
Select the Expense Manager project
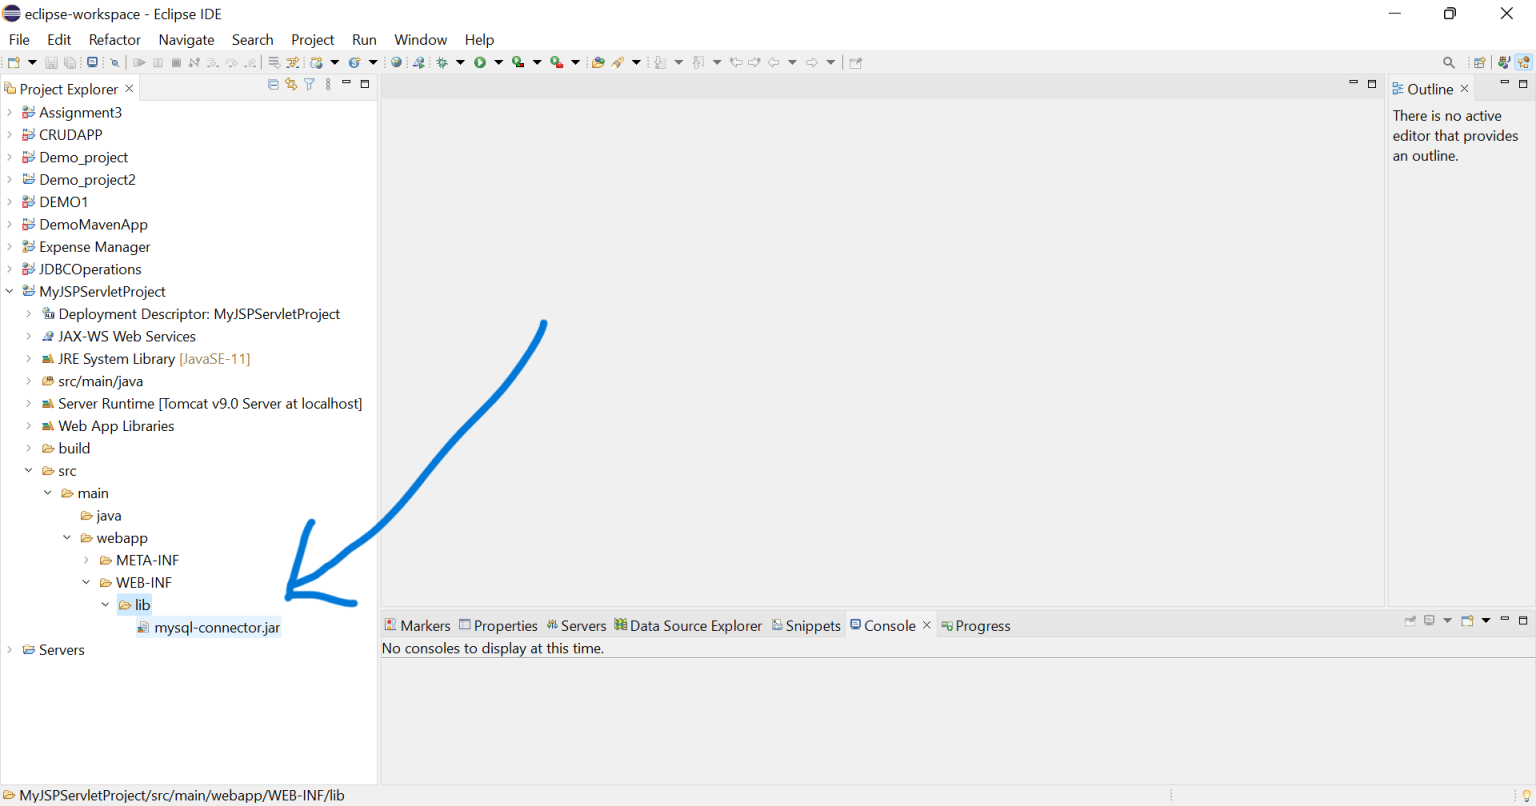[94, 247]
